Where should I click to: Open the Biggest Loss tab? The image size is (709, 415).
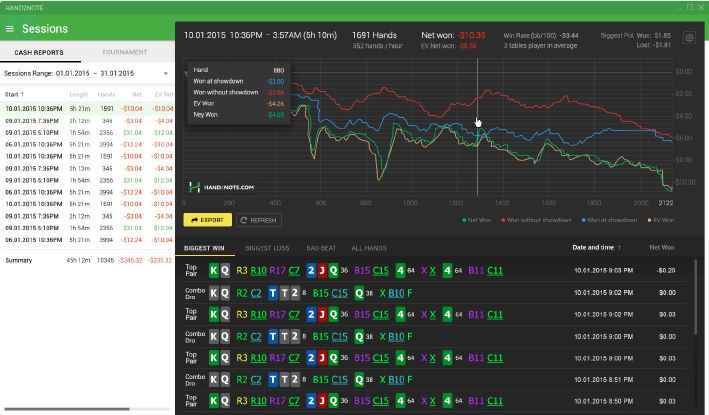click(267, 247)
